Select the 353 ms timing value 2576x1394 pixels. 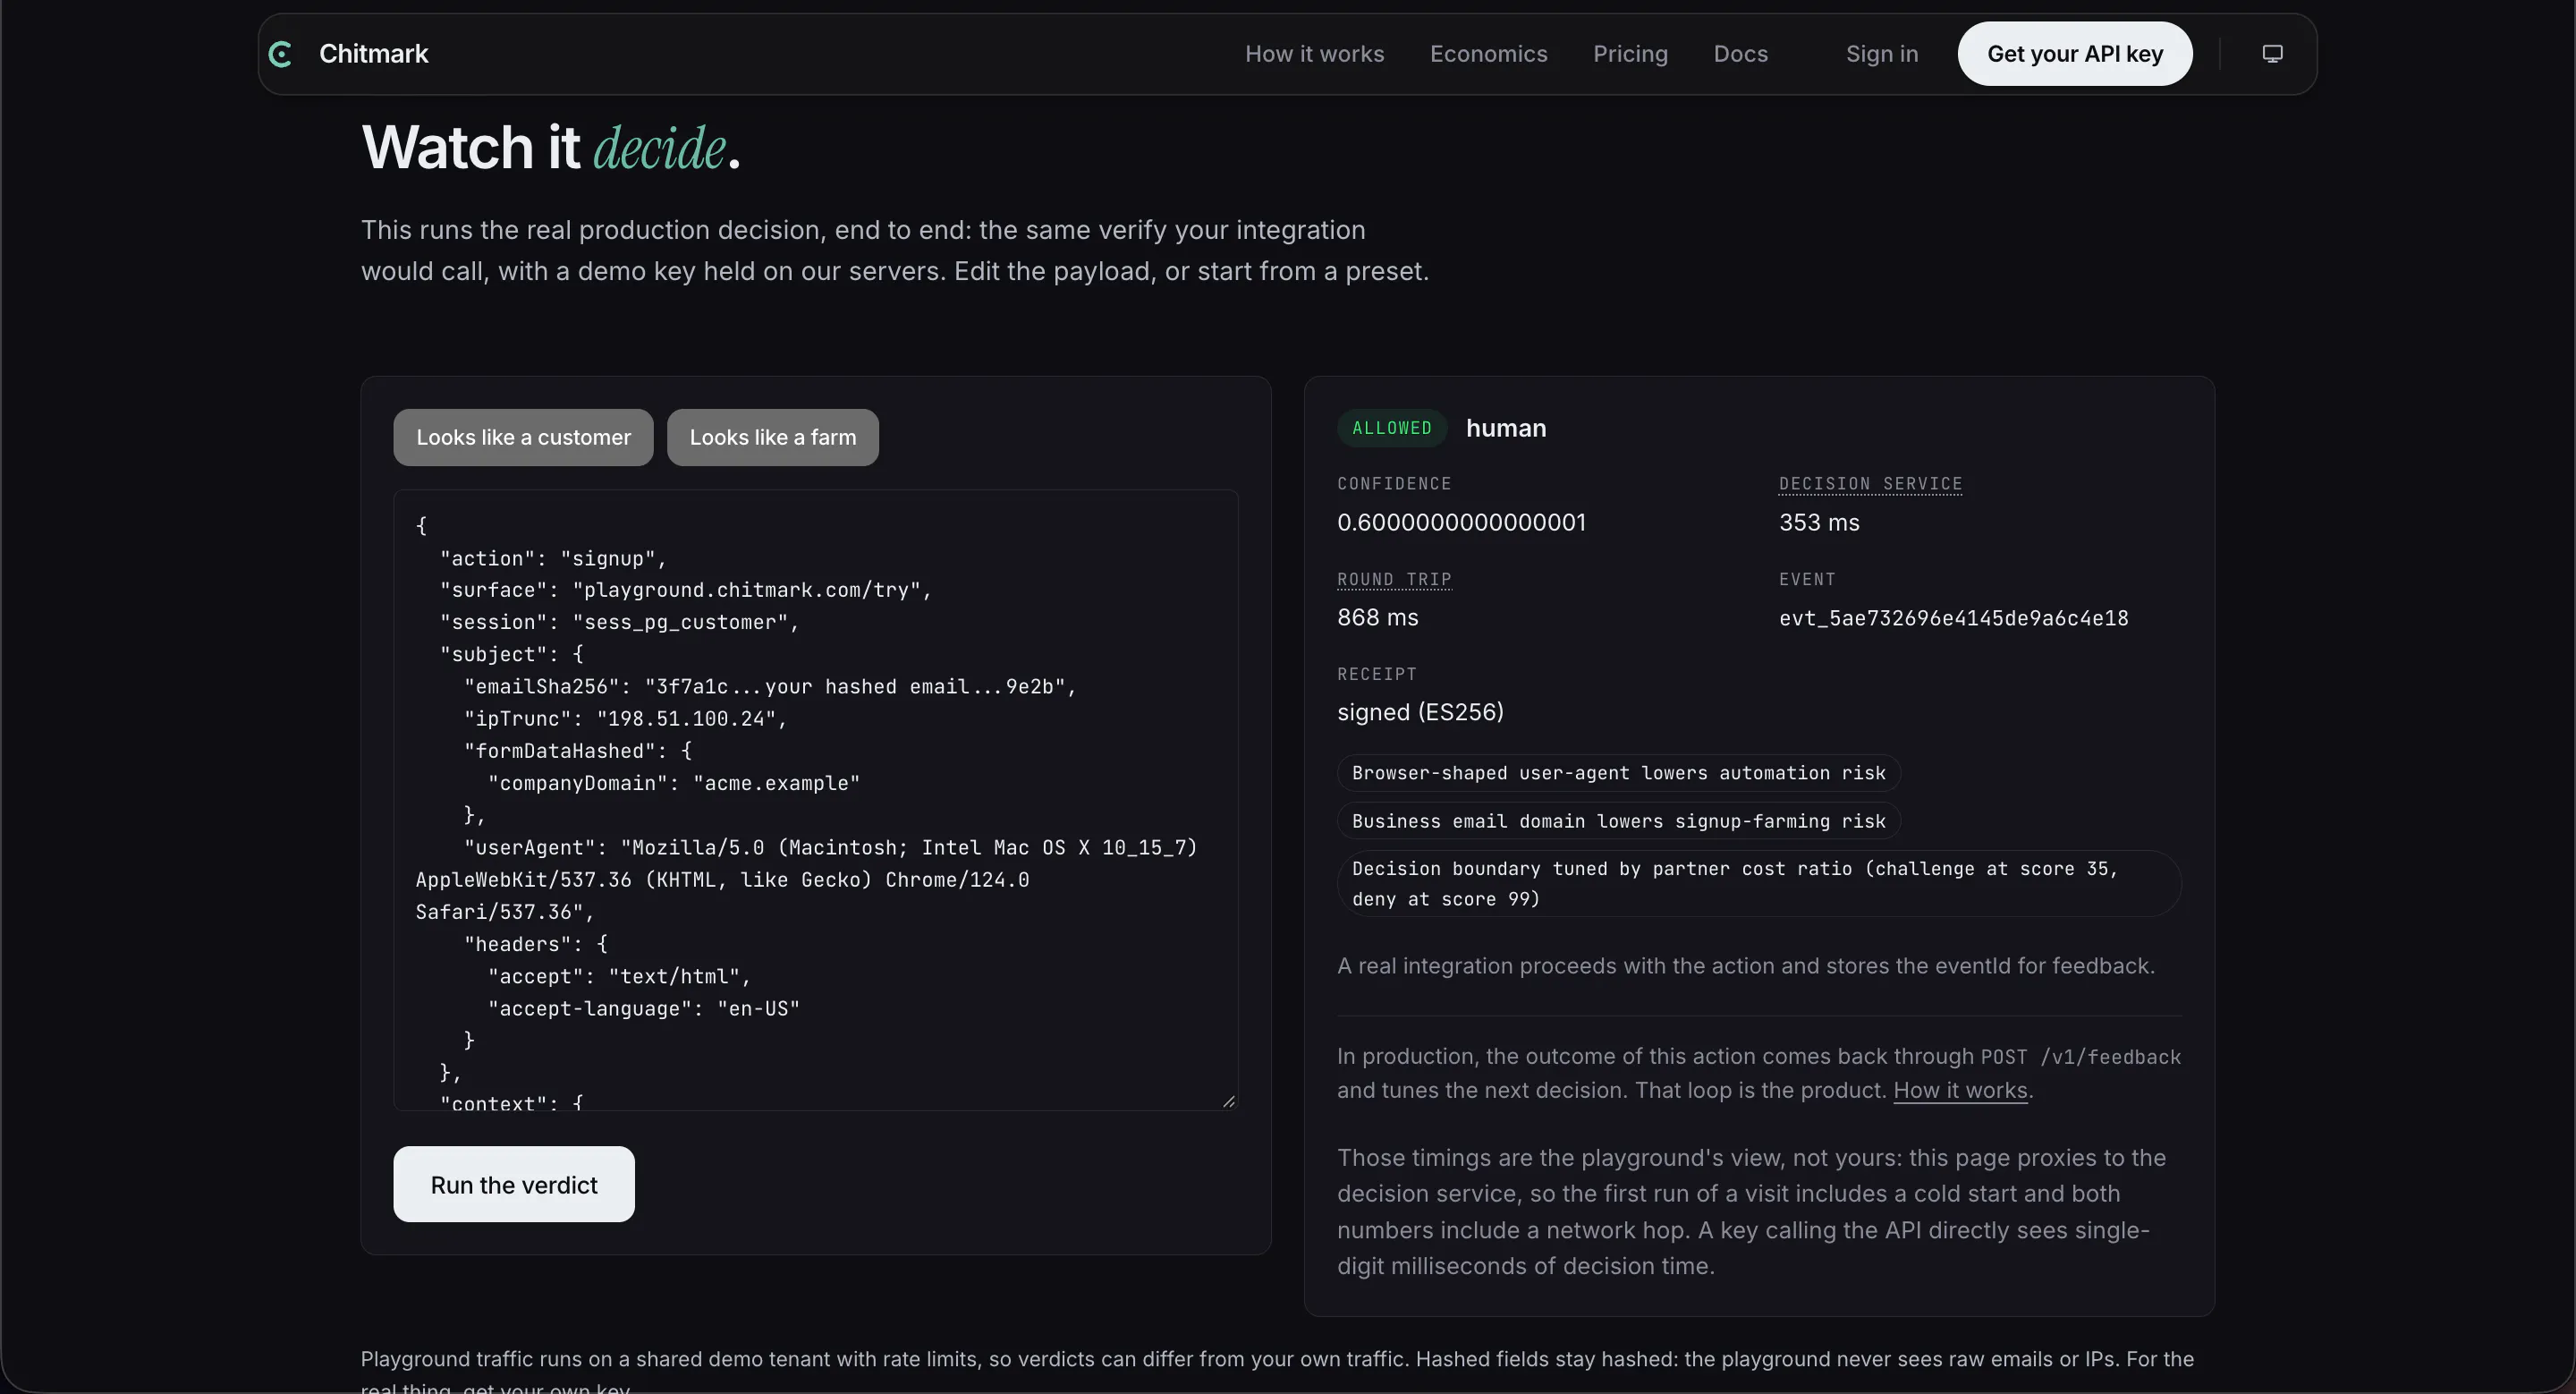coord(1819,522)
